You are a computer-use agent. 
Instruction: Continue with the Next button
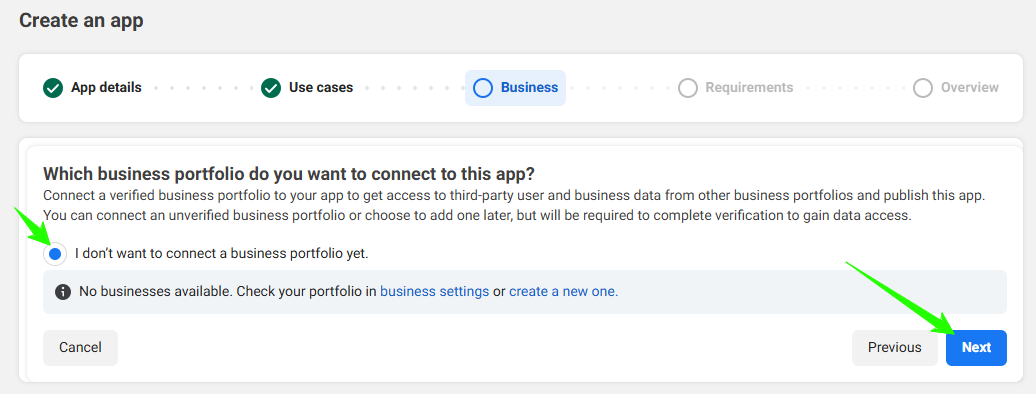(977, 348)
